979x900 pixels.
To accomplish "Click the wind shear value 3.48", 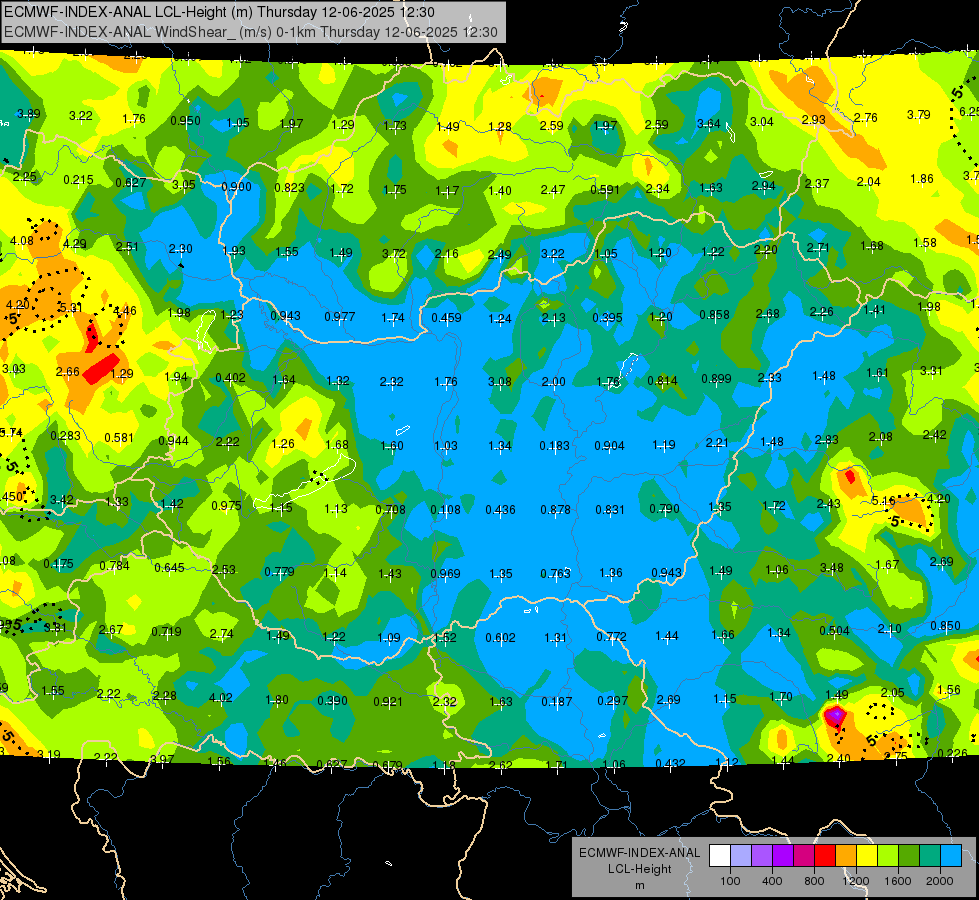I will pos(832,568).
